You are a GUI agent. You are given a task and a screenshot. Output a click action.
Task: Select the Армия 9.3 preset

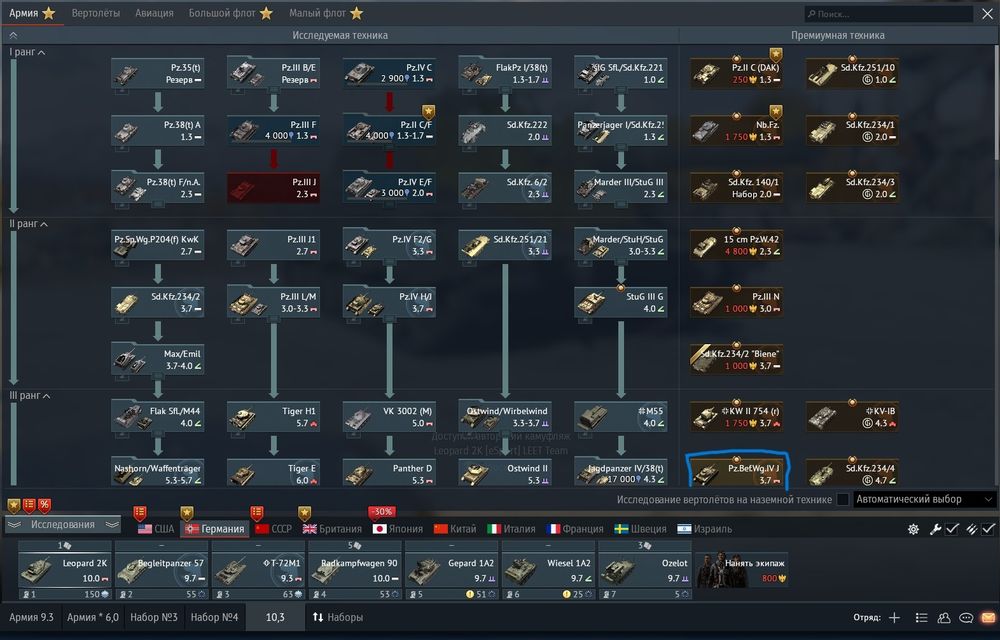31,617
